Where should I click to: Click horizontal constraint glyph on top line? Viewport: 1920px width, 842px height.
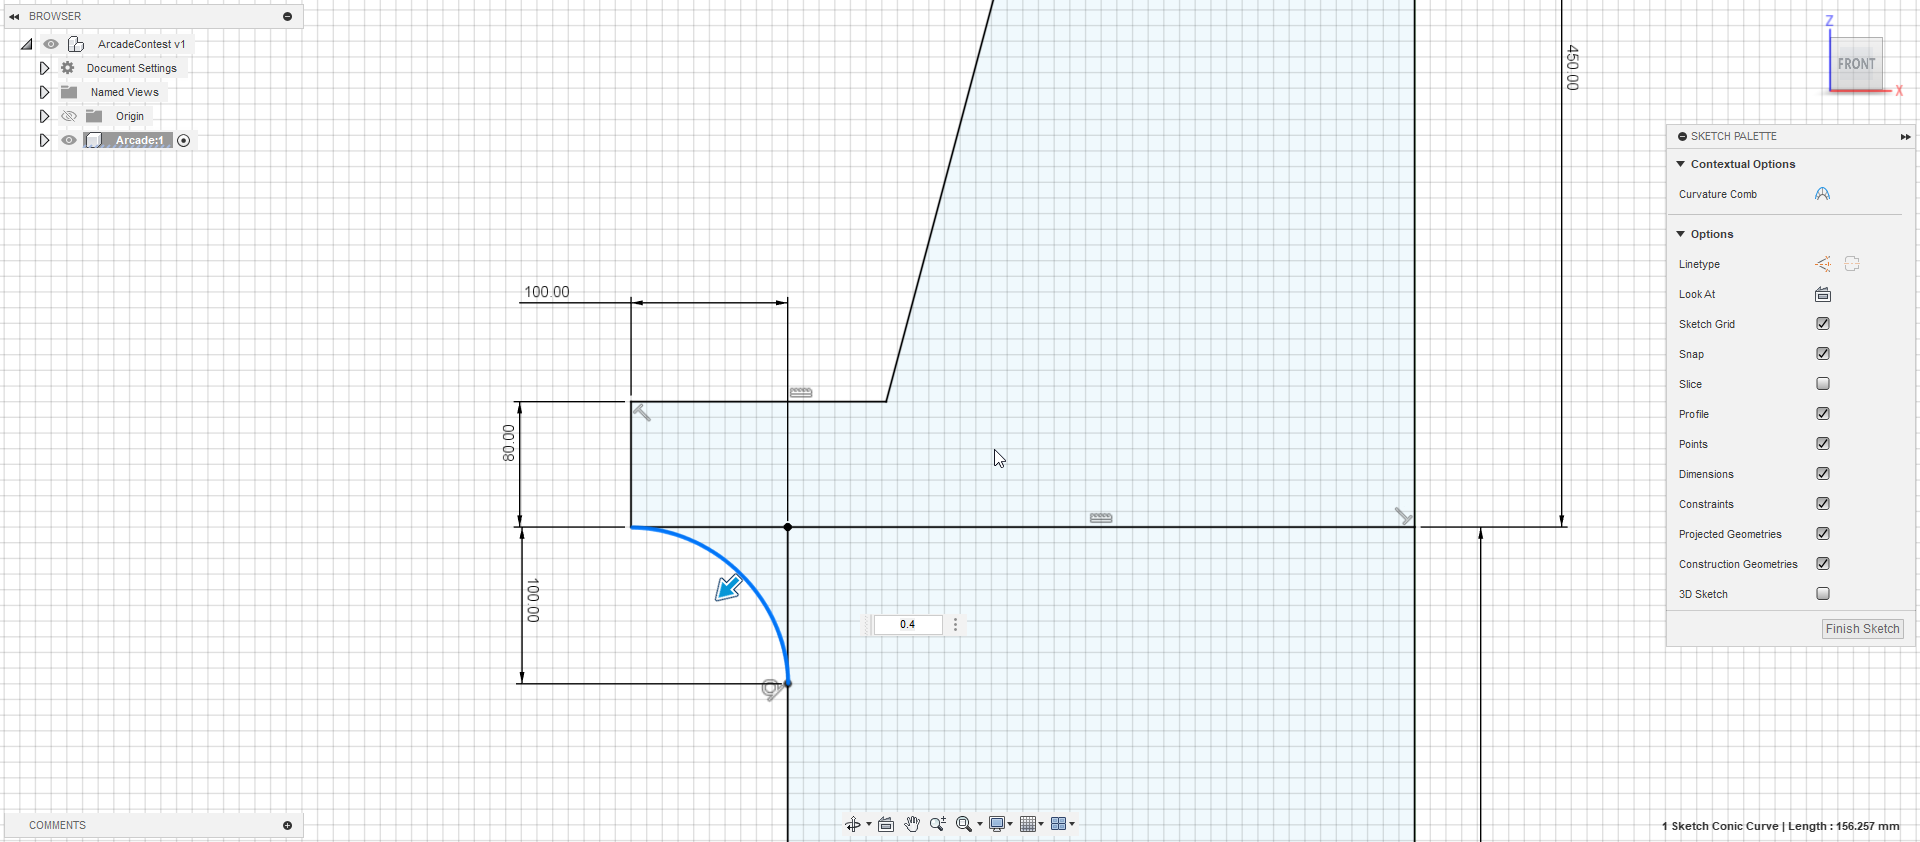[801, 393]
